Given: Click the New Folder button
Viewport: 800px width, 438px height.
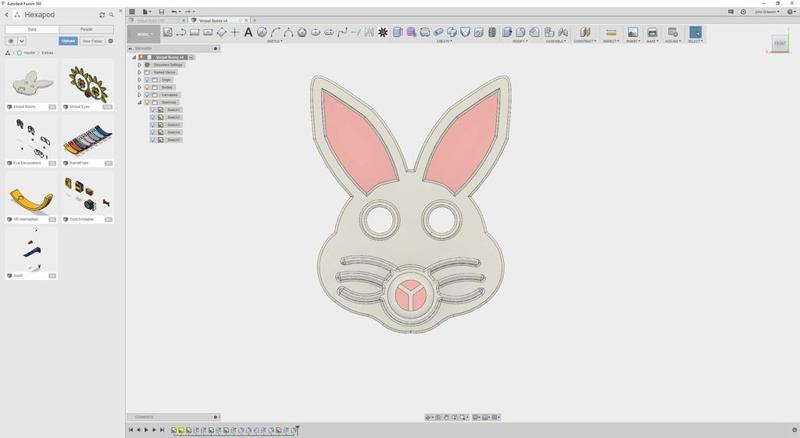Looking at the screenshot, I should [x=92, y=41].
